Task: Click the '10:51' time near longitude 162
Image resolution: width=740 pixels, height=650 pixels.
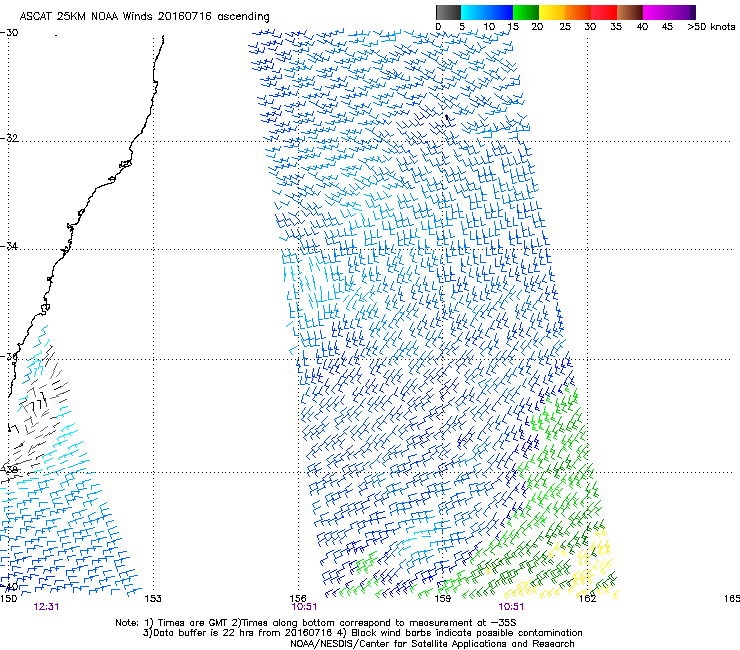Action: tap(511, 607)
